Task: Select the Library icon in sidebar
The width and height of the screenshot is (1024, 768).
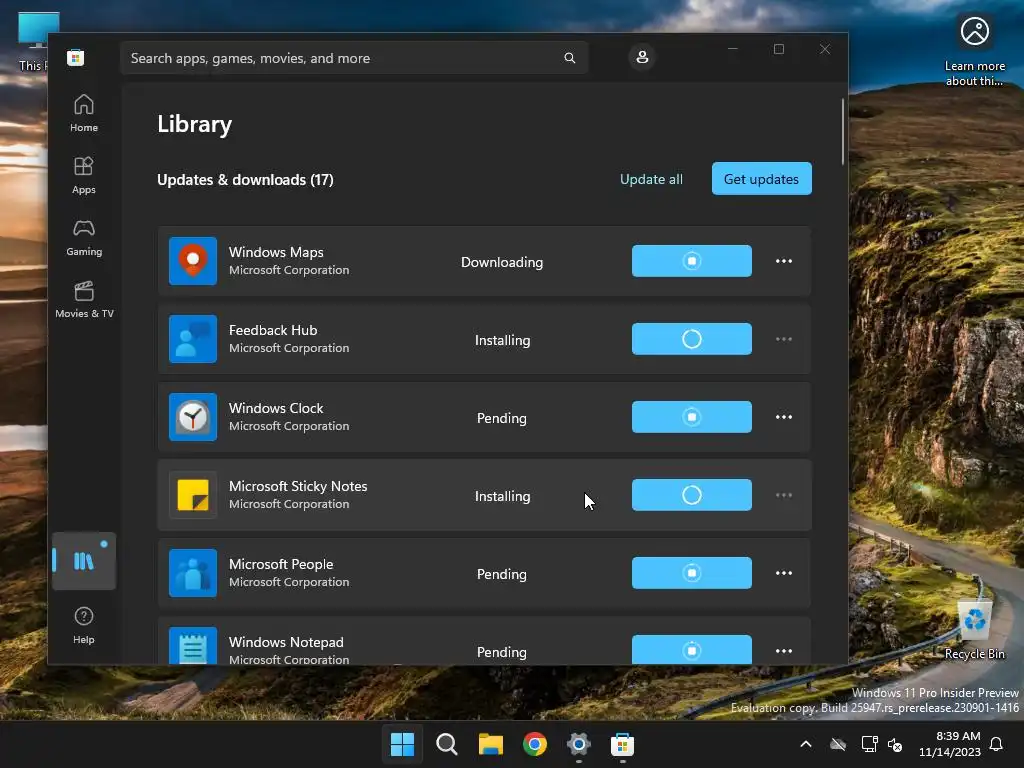Action: pyautogui.click(x=84, y=561)
